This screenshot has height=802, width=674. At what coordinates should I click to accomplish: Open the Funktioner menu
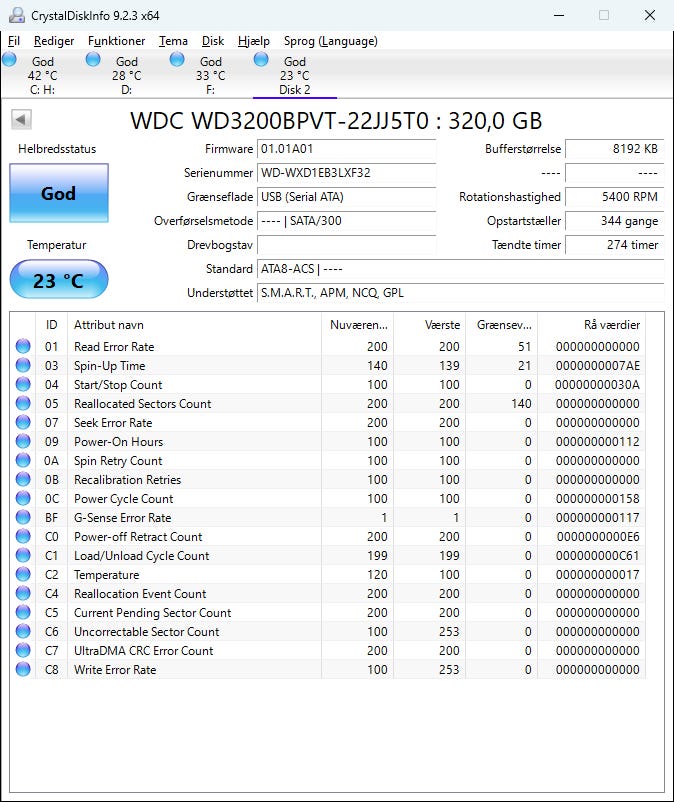coord(116,41)
